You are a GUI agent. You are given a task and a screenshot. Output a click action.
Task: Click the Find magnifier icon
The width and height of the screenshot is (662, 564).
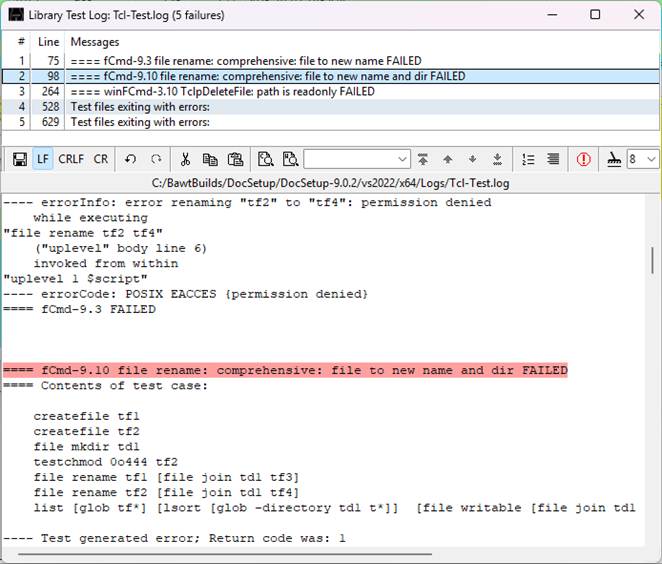(265, 159)
